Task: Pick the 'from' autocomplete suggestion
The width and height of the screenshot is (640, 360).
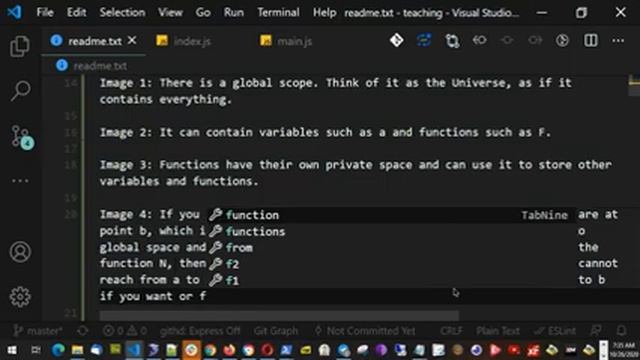Action: (x=392, y=247)
